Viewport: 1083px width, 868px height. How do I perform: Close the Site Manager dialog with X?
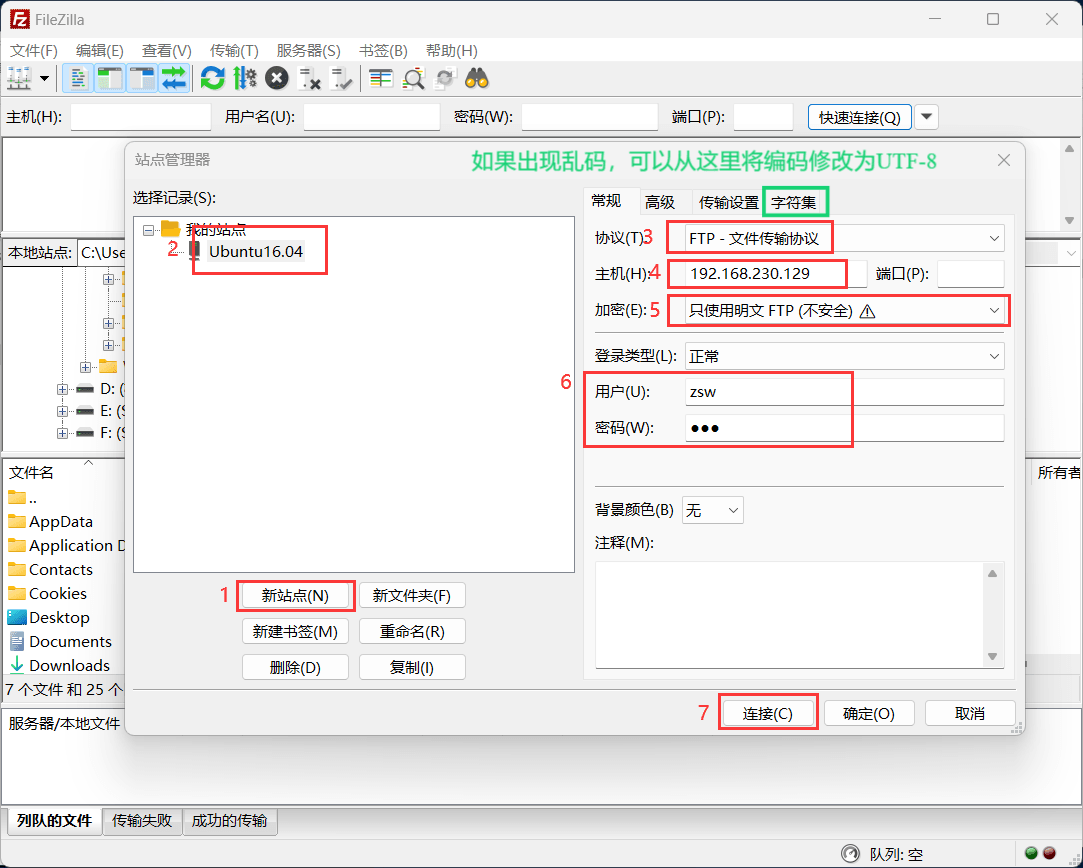click(x=1004, y=160)
